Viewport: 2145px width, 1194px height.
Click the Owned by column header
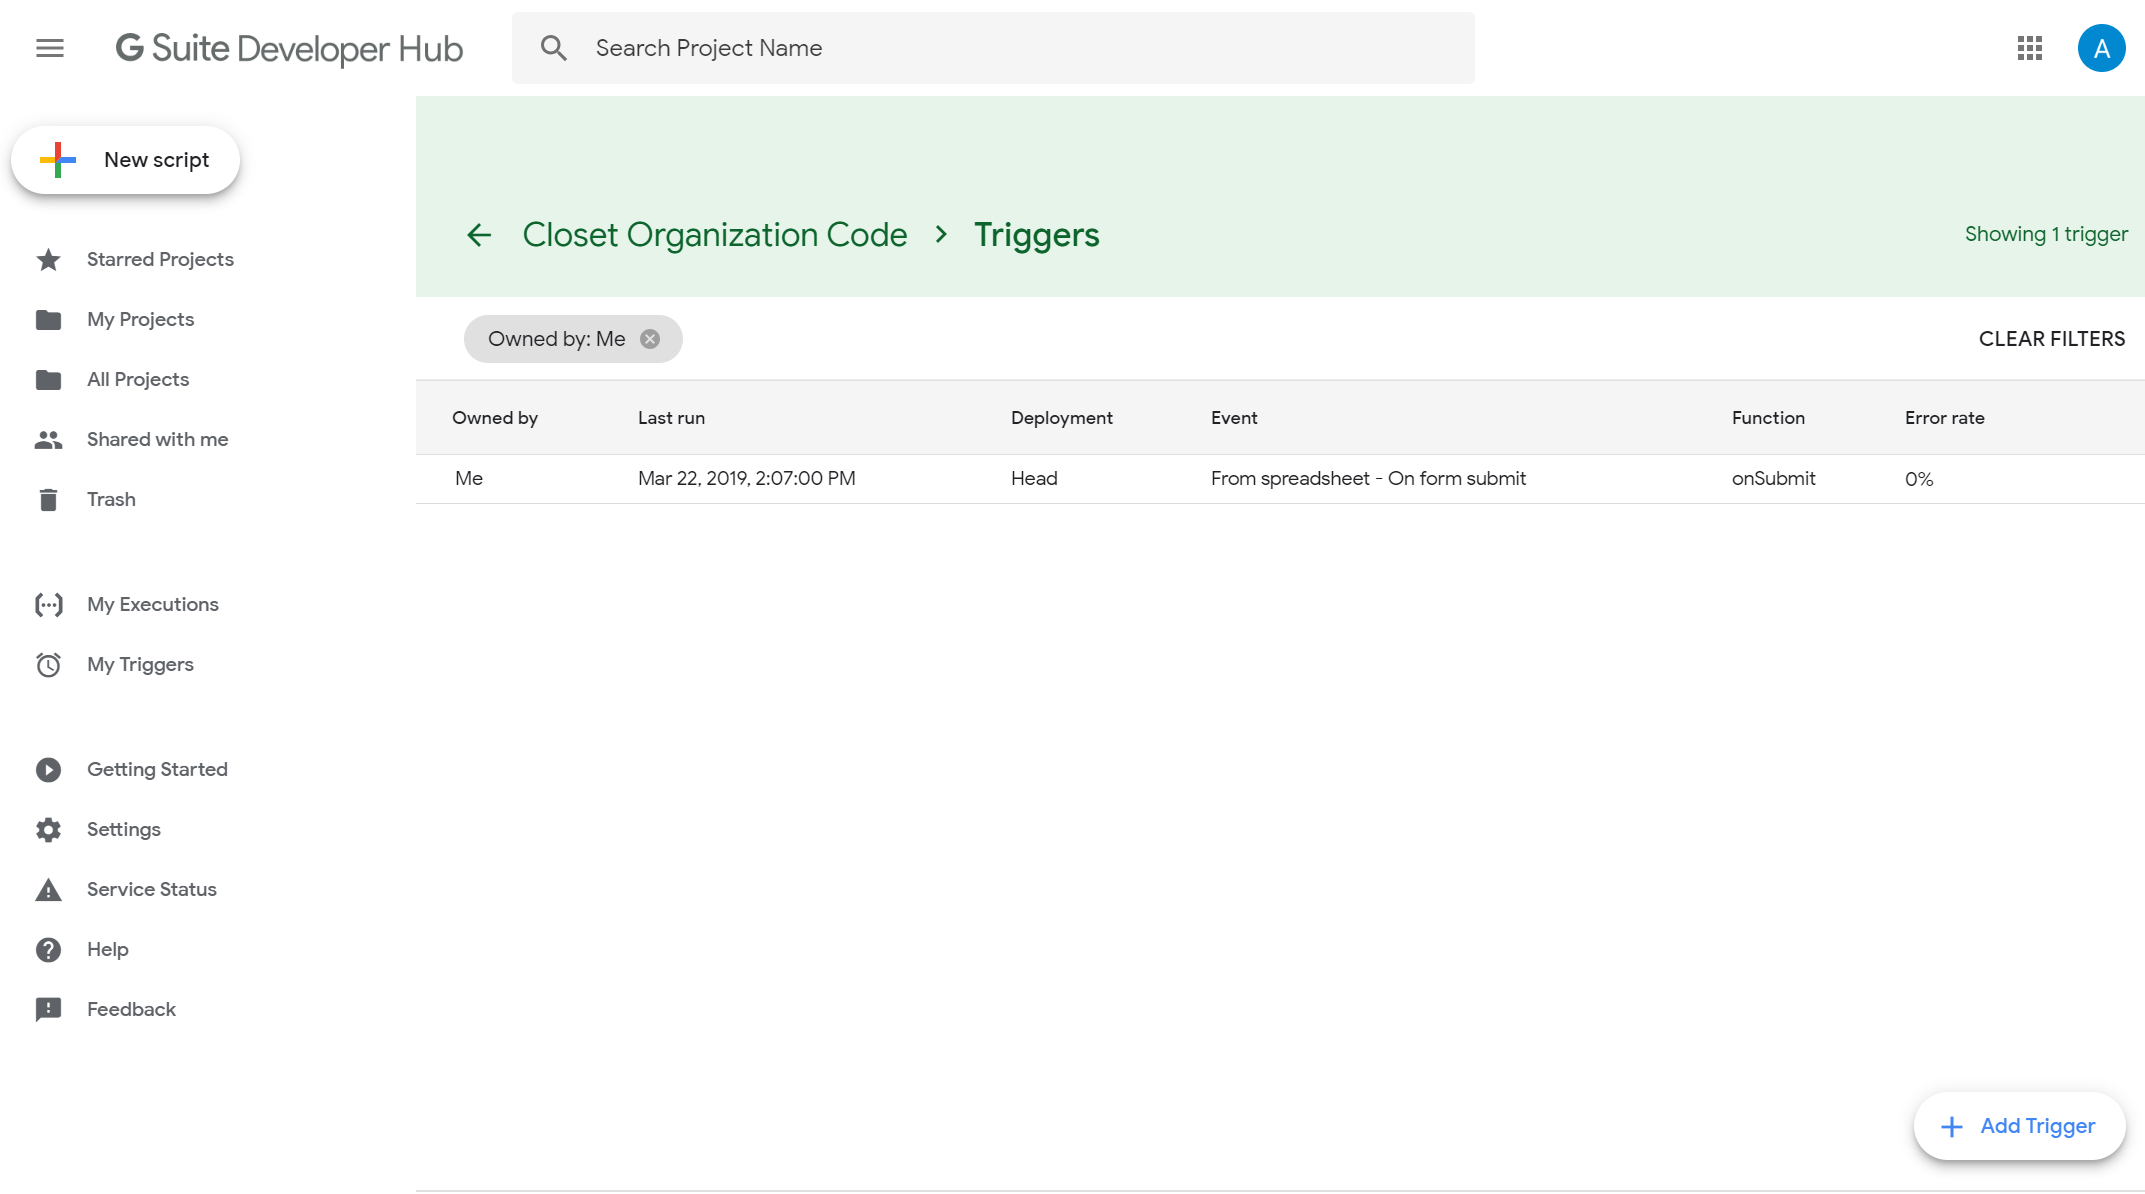click(495, 418)
